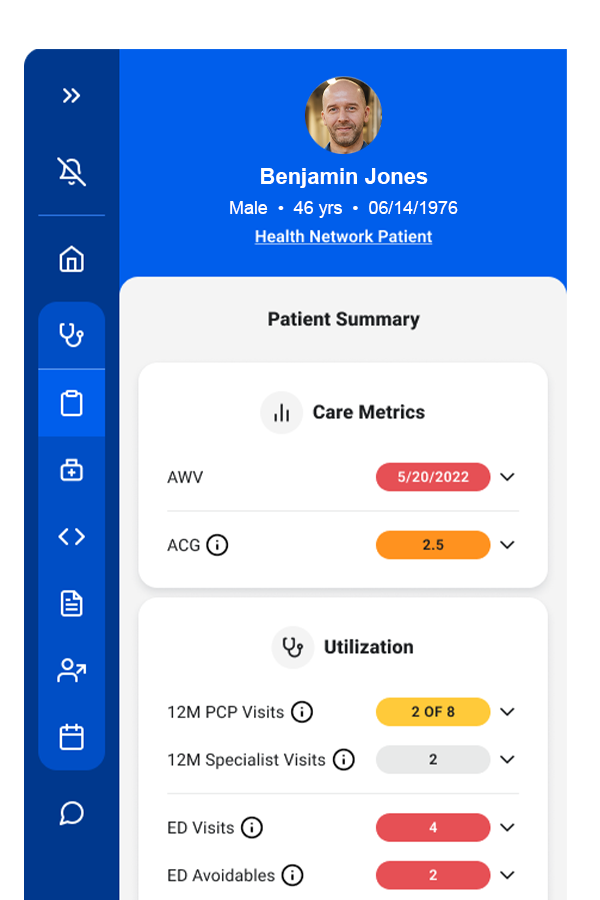This screenshot has height=900, width=600.
Task: Open the medical kit sidebar icon
Action: click(71, 470)
